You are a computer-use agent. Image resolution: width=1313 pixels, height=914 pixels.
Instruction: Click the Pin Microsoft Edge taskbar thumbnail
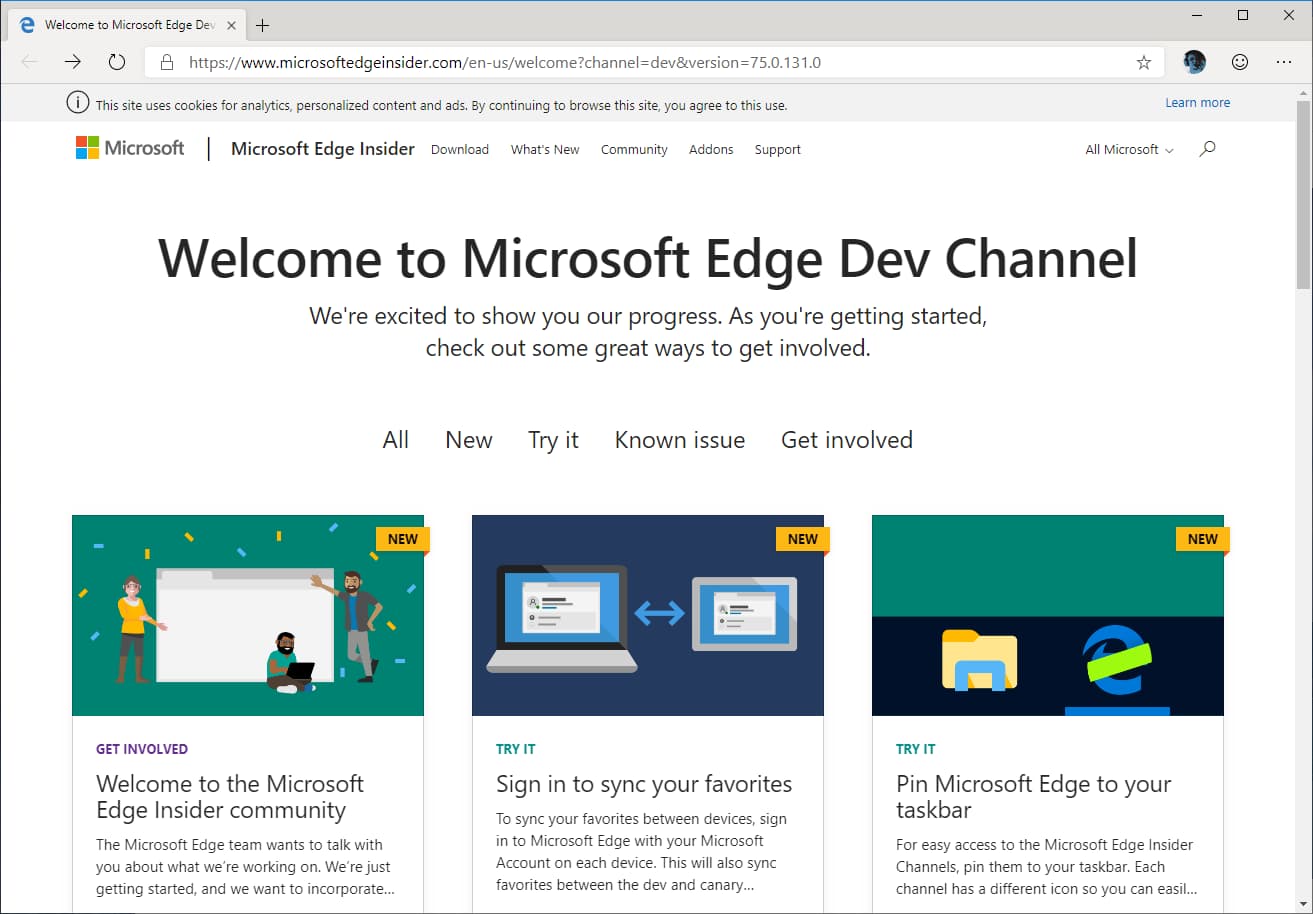click(1048, 615)
